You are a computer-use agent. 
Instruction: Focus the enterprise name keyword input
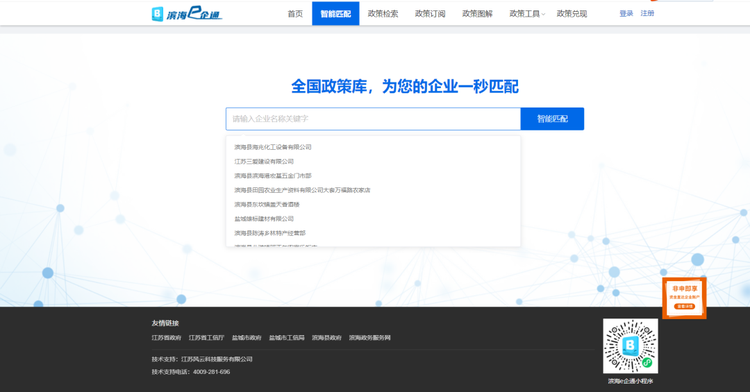click(x=373, y=119)
